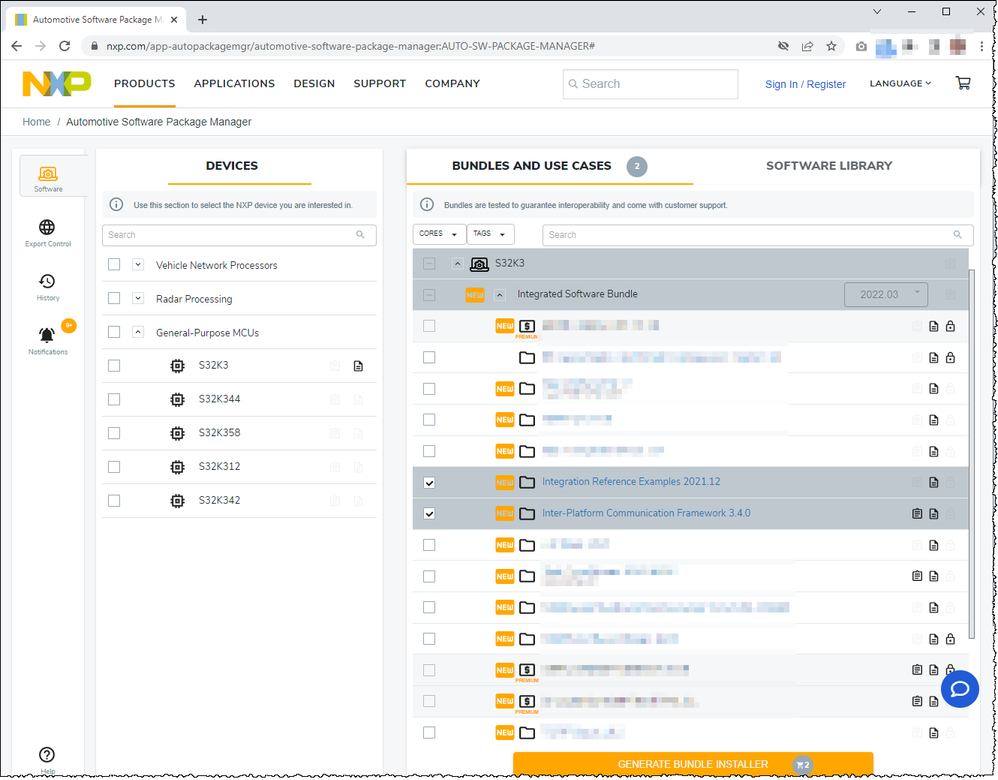This screenshot has width=998, height=780.
Task: Click the NXP logo
Action: click(x=57, y=83)
